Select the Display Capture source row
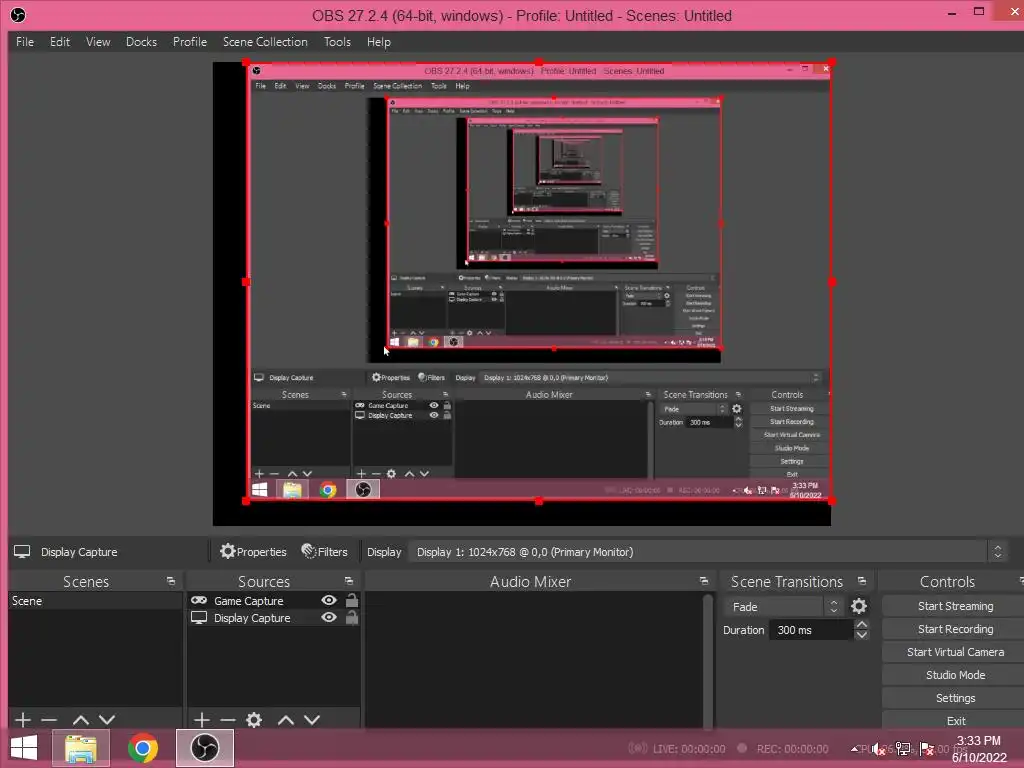The height and width of the screenshot is (768, 1024). (273, 617)
